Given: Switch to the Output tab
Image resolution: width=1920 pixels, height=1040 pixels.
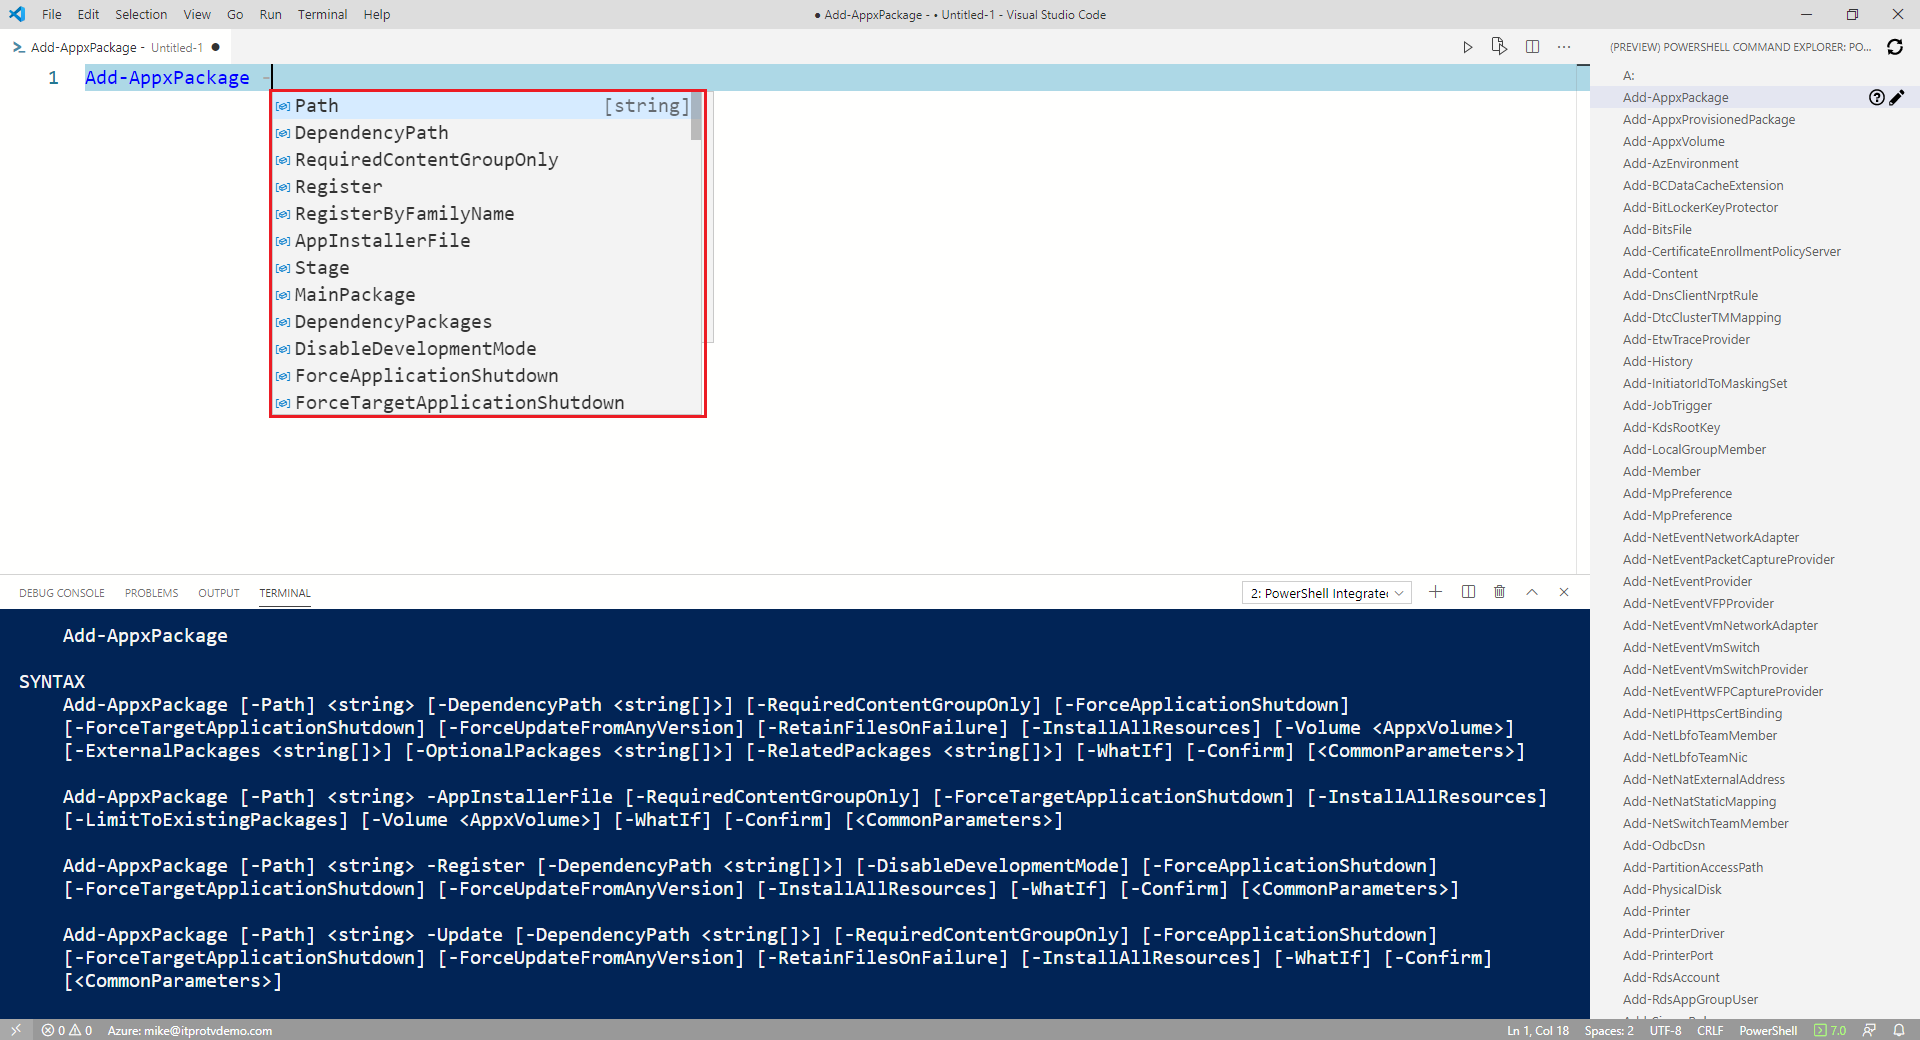Looking at the screenshot, I should click(219, 593).
